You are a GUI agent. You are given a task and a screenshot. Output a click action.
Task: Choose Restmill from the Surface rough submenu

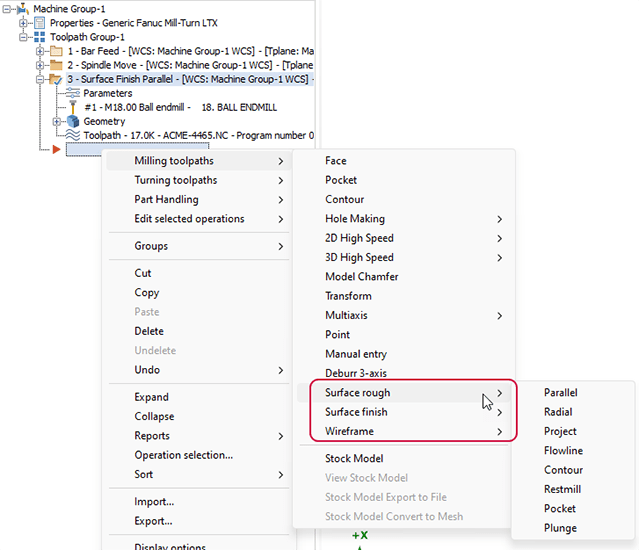tap(562, 490)
